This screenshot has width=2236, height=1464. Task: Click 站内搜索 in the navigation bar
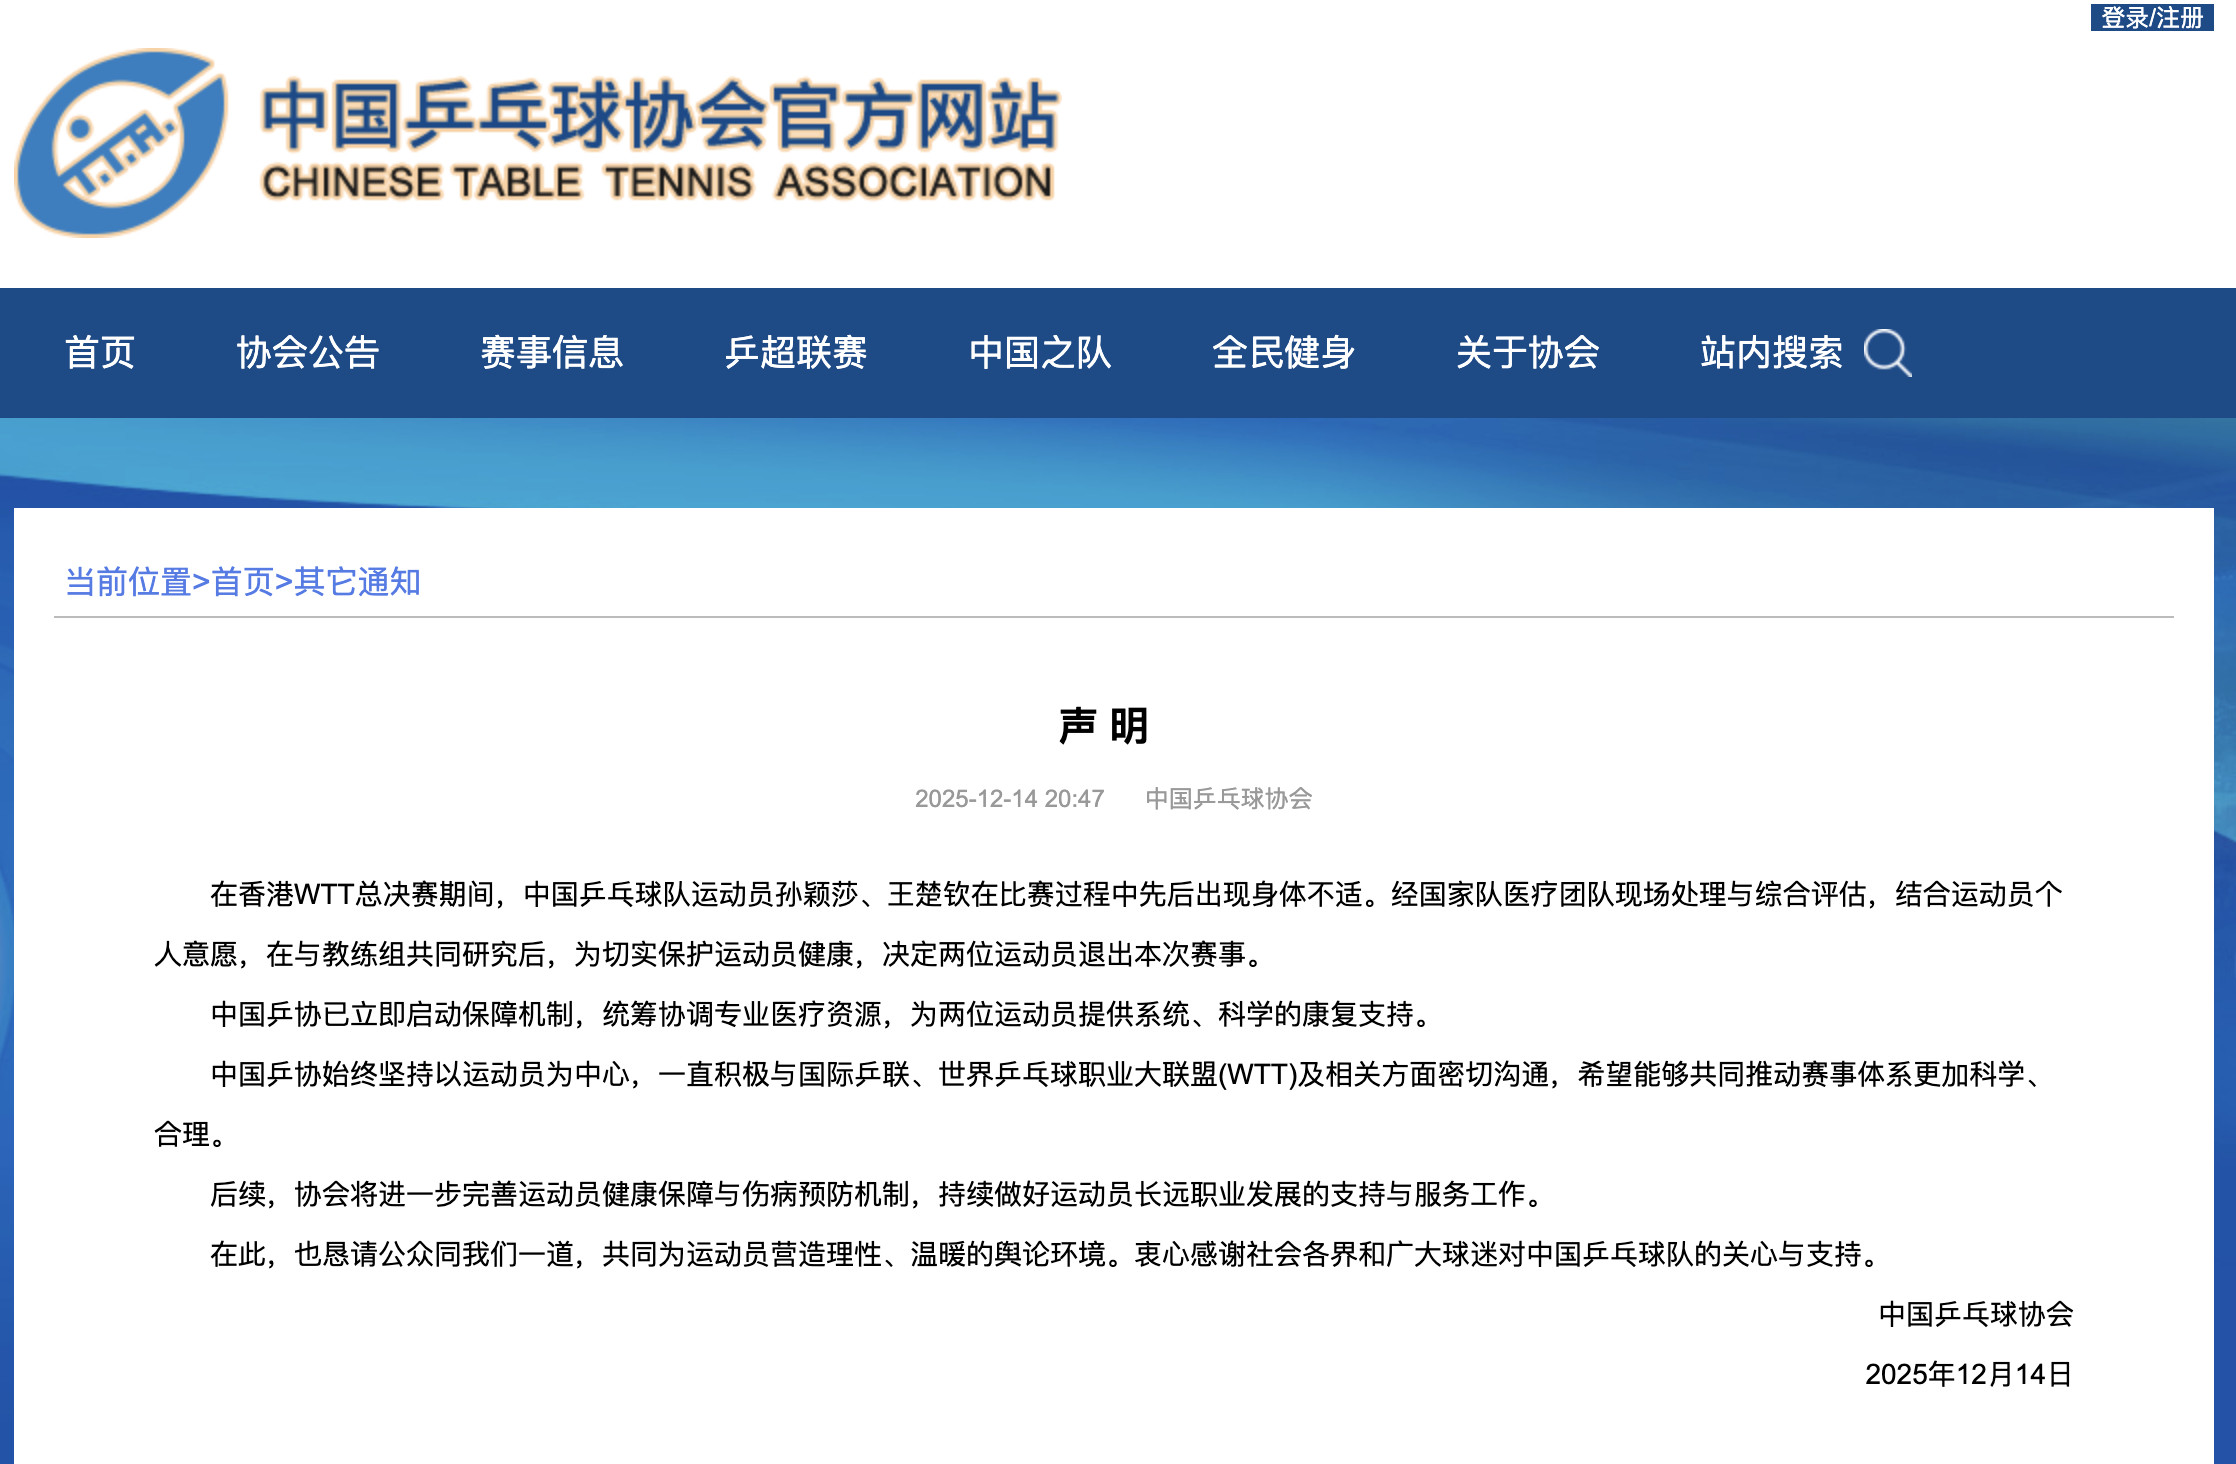tap(1770, 352)
